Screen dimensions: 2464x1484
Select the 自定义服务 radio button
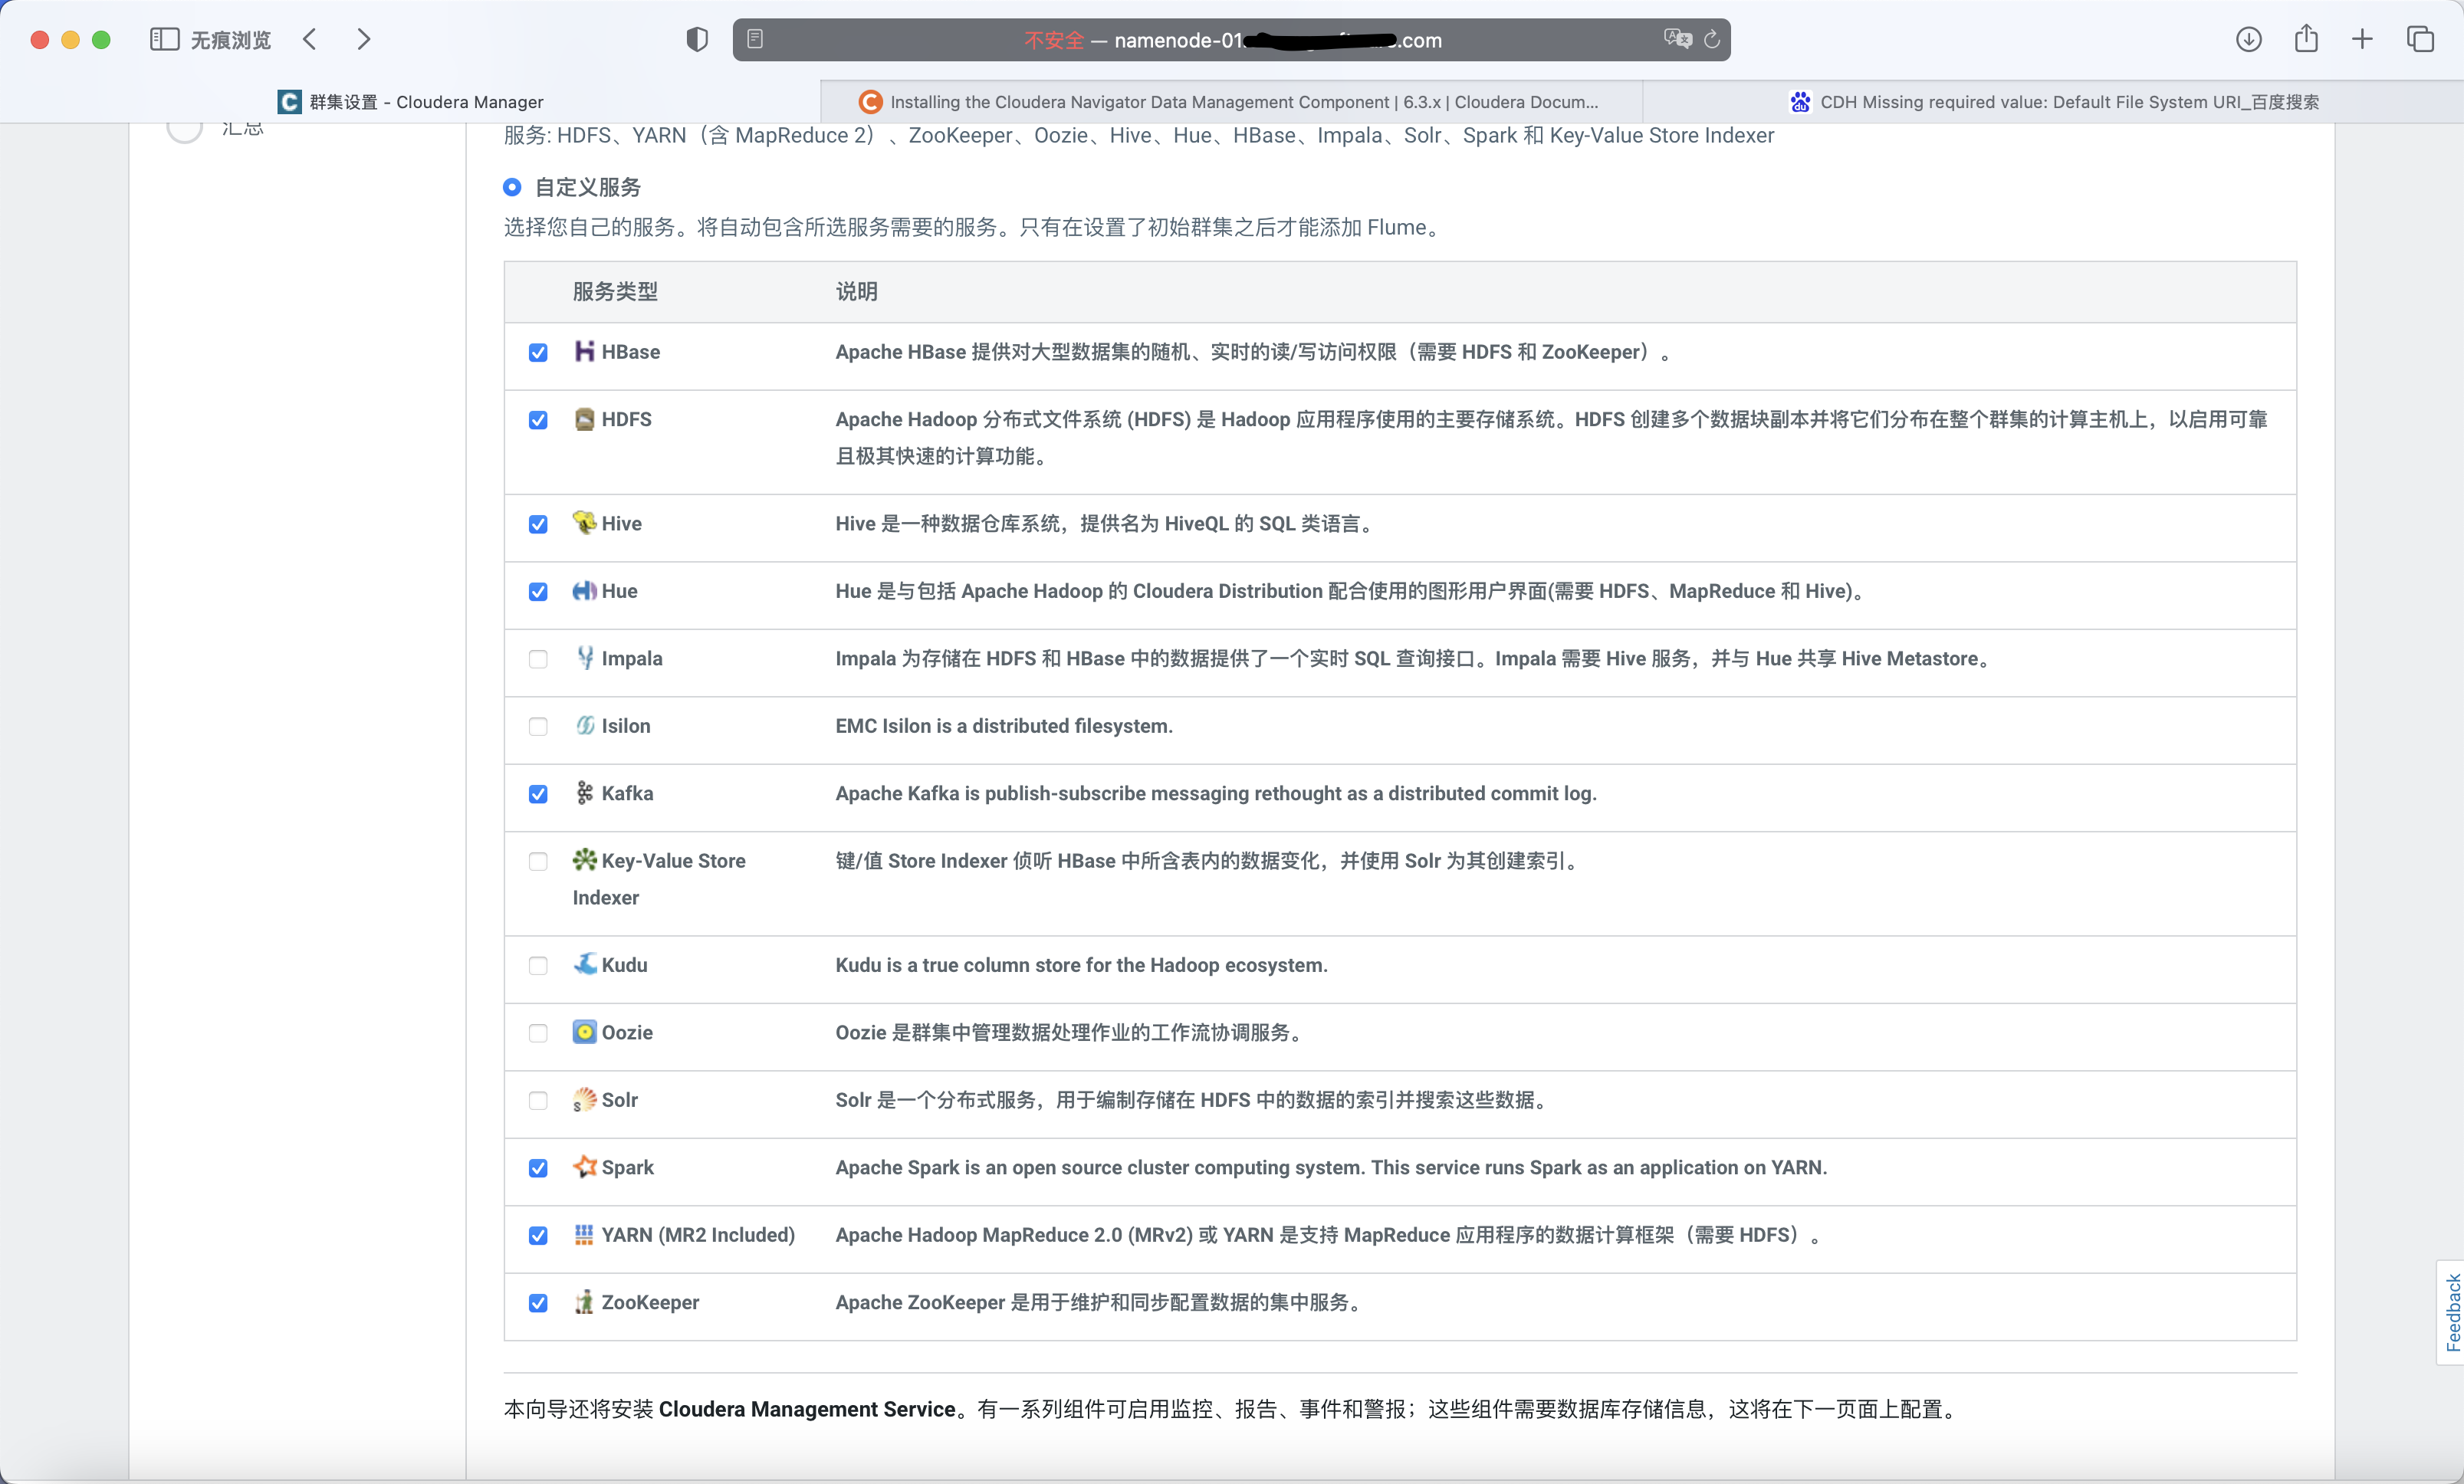click(x=512, y=187)
